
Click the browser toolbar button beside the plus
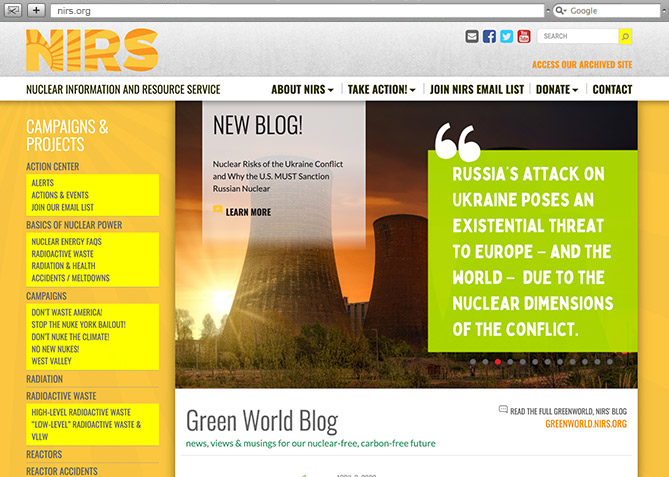(x=13, y=10)
